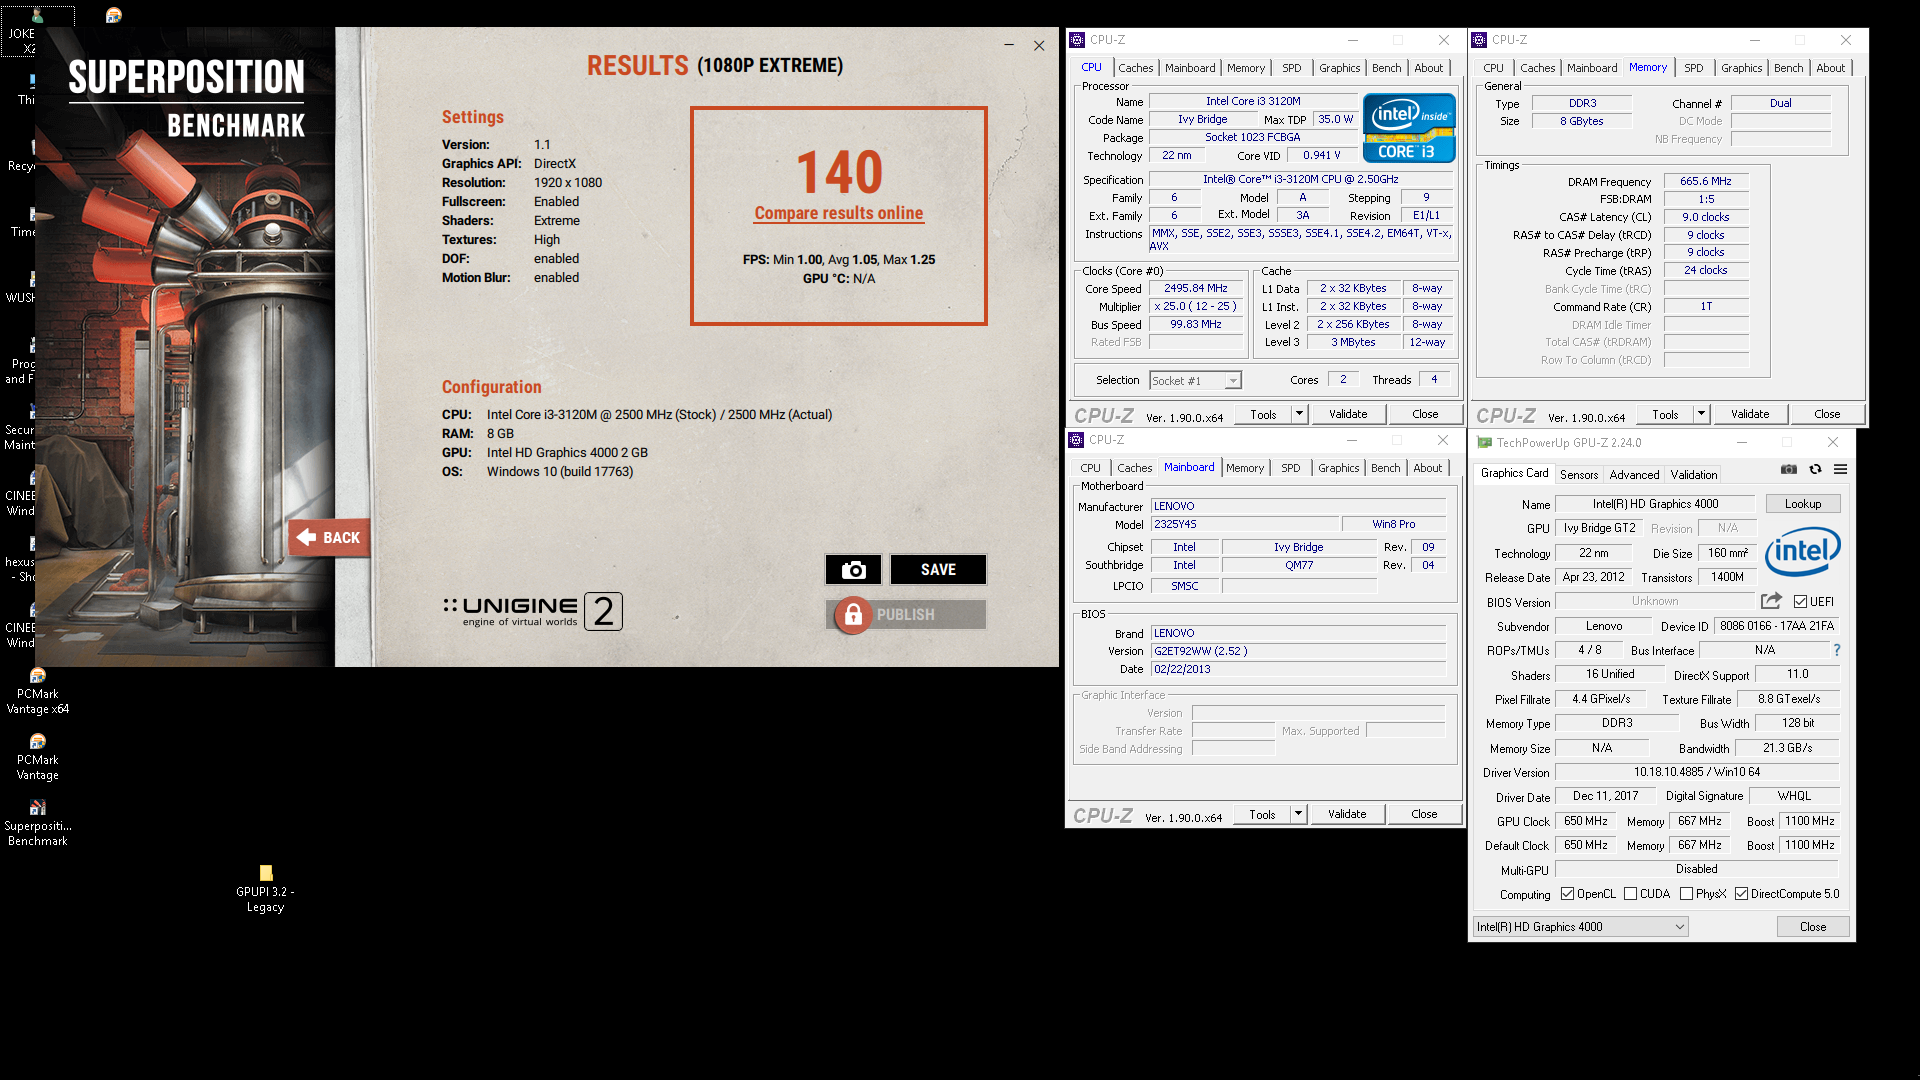Screen dimensions: 1920x1080
Task: Select the shortcut icon at the top of the desktop
Action: click(x=114, y=15)
